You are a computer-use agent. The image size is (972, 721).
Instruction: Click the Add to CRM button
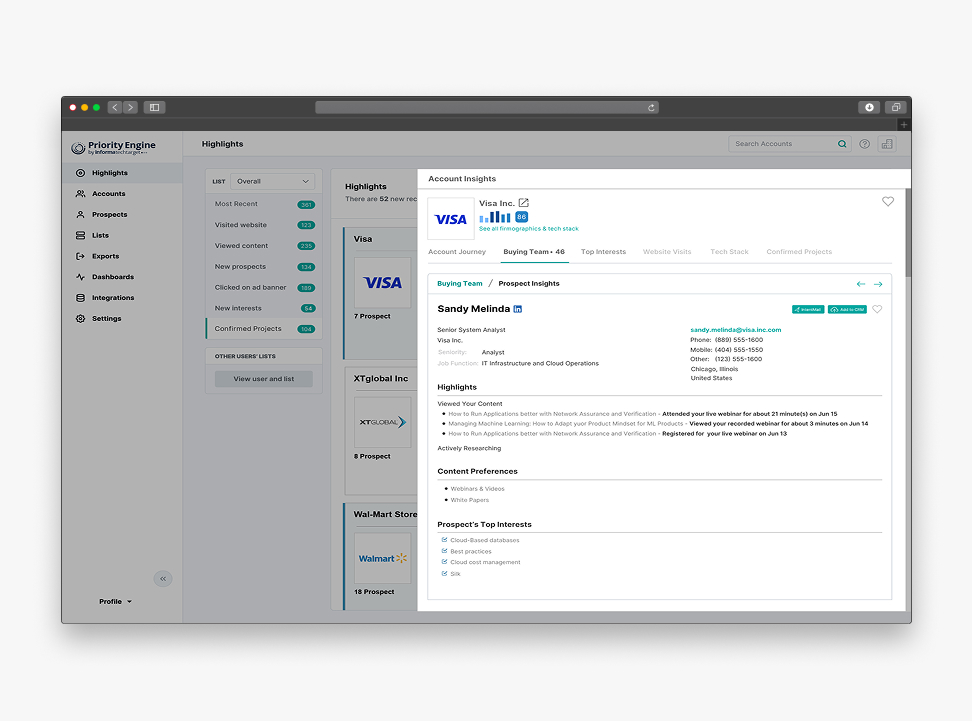pos(847,310)
